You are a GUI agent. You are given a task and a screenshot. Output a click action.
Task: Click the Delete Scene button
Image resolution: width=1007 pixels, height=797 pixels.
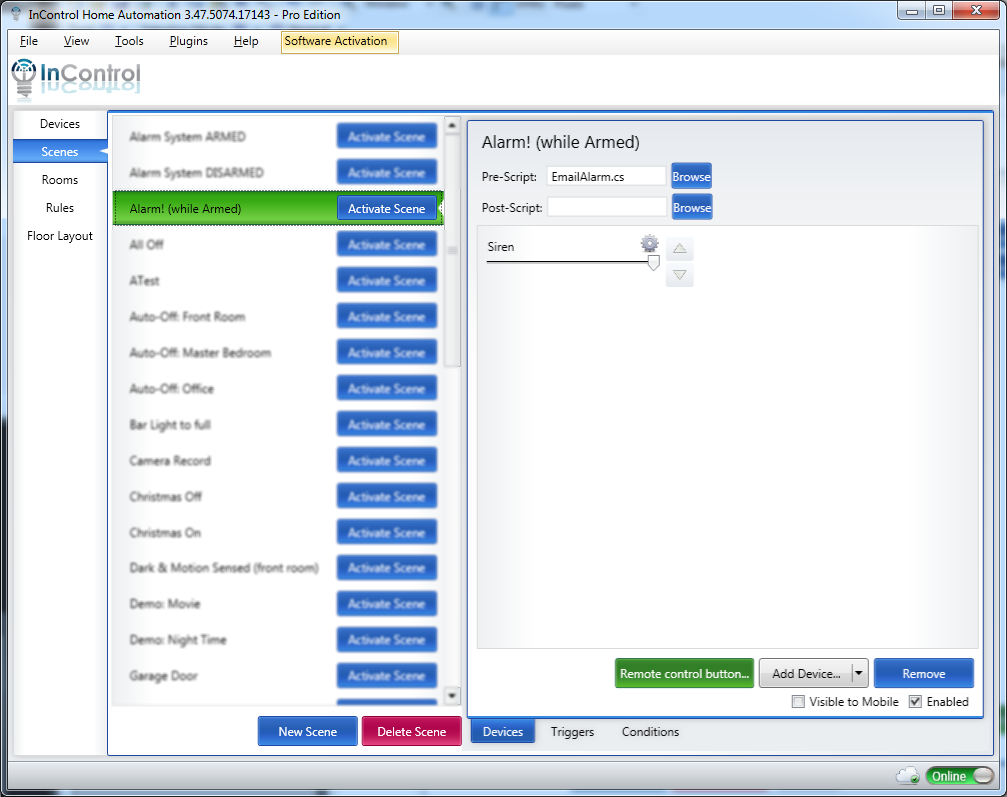point(411,732)
